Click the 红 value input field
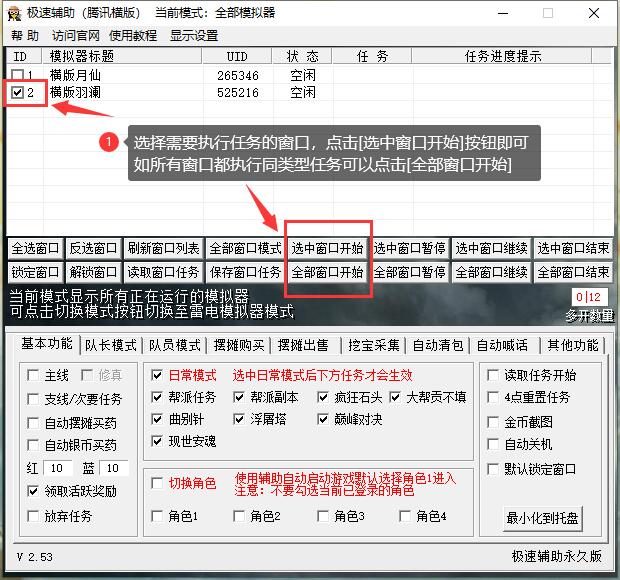Image resolution: width=620 pixels, height=580 pixels. click(57, 468)
